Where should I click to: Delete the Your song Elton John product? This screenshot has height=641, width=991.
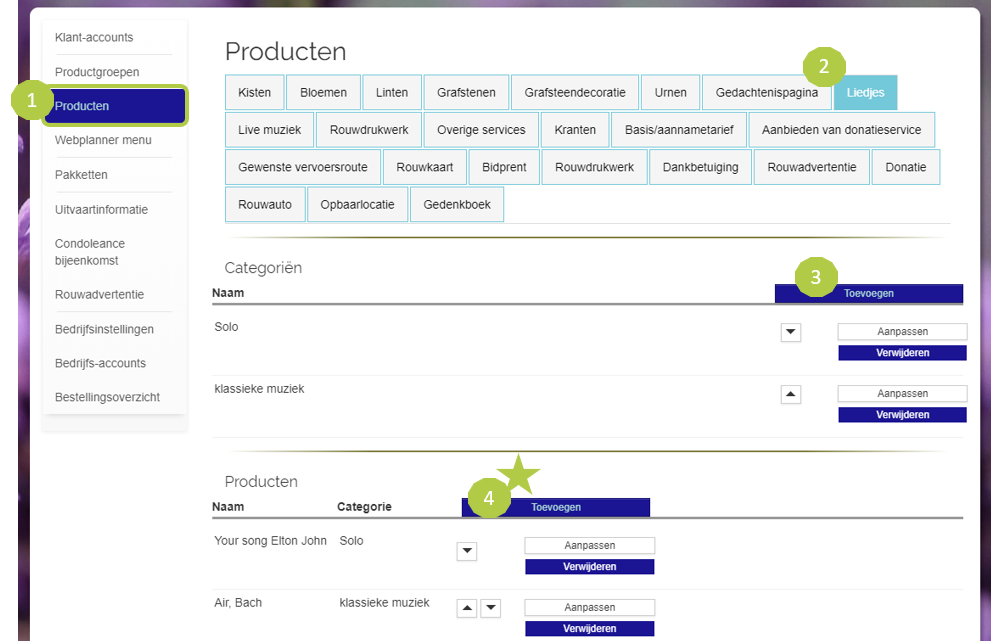click(x=589, y=567)
